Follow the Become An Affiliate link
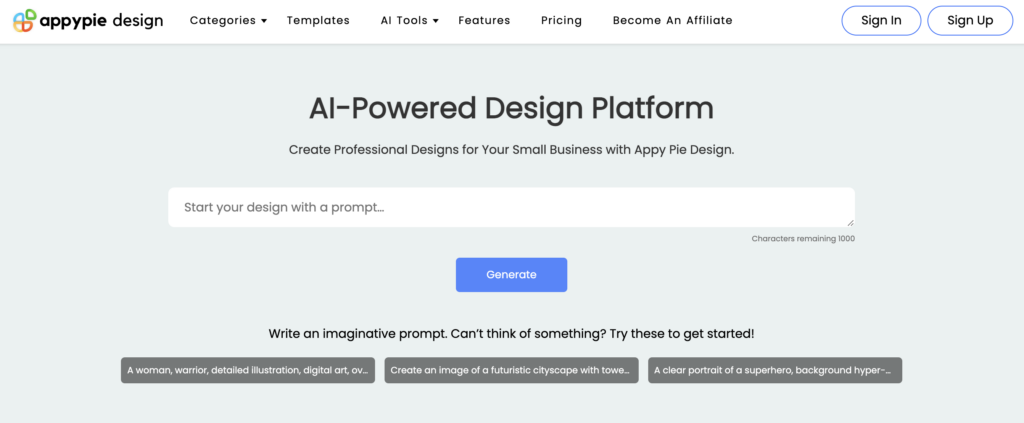The width and height of the screenshot is (1024, 423). [x=672, y=20]
